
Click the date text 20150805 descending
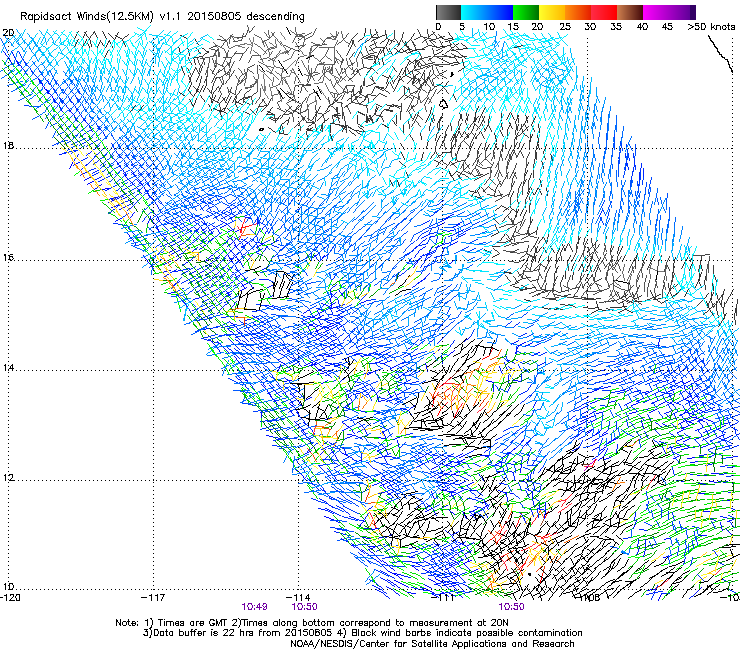(x=246, y=17)
